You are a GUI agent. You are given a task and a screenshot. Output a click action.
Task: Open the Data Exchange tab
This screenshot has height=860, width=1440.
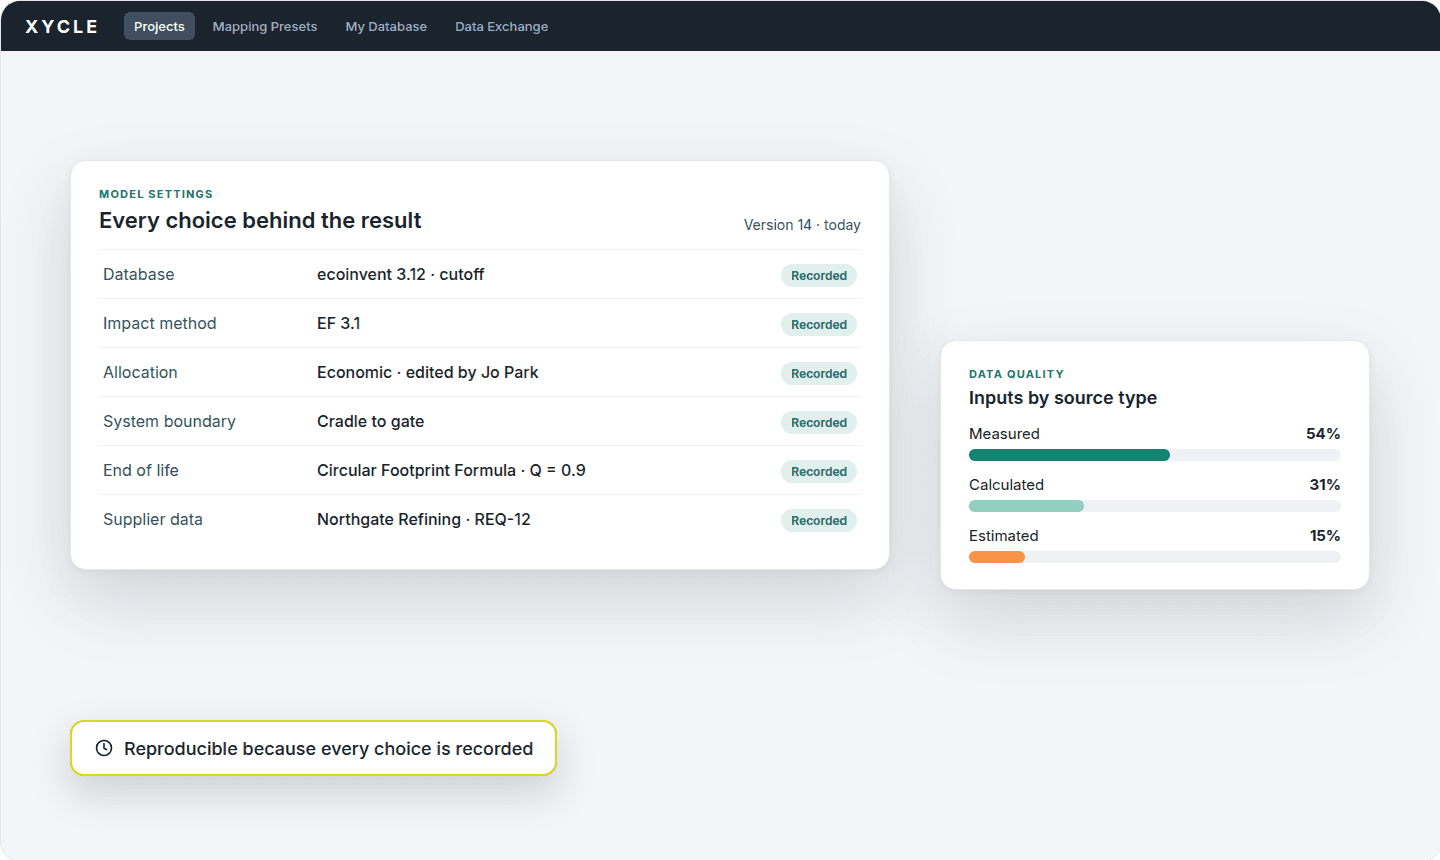point(501,26)
